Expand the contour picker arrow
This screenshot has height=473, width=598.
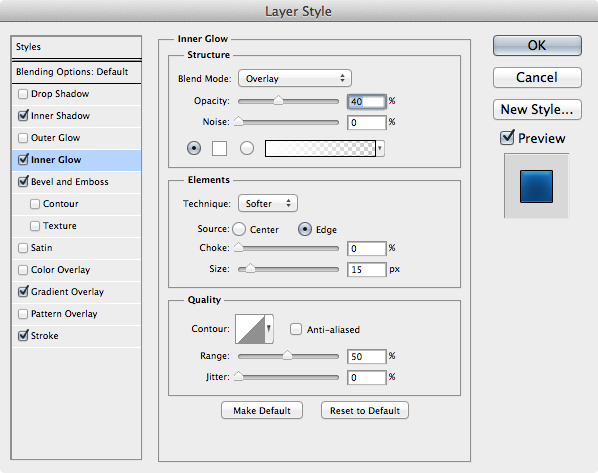[x=269, y=328]
